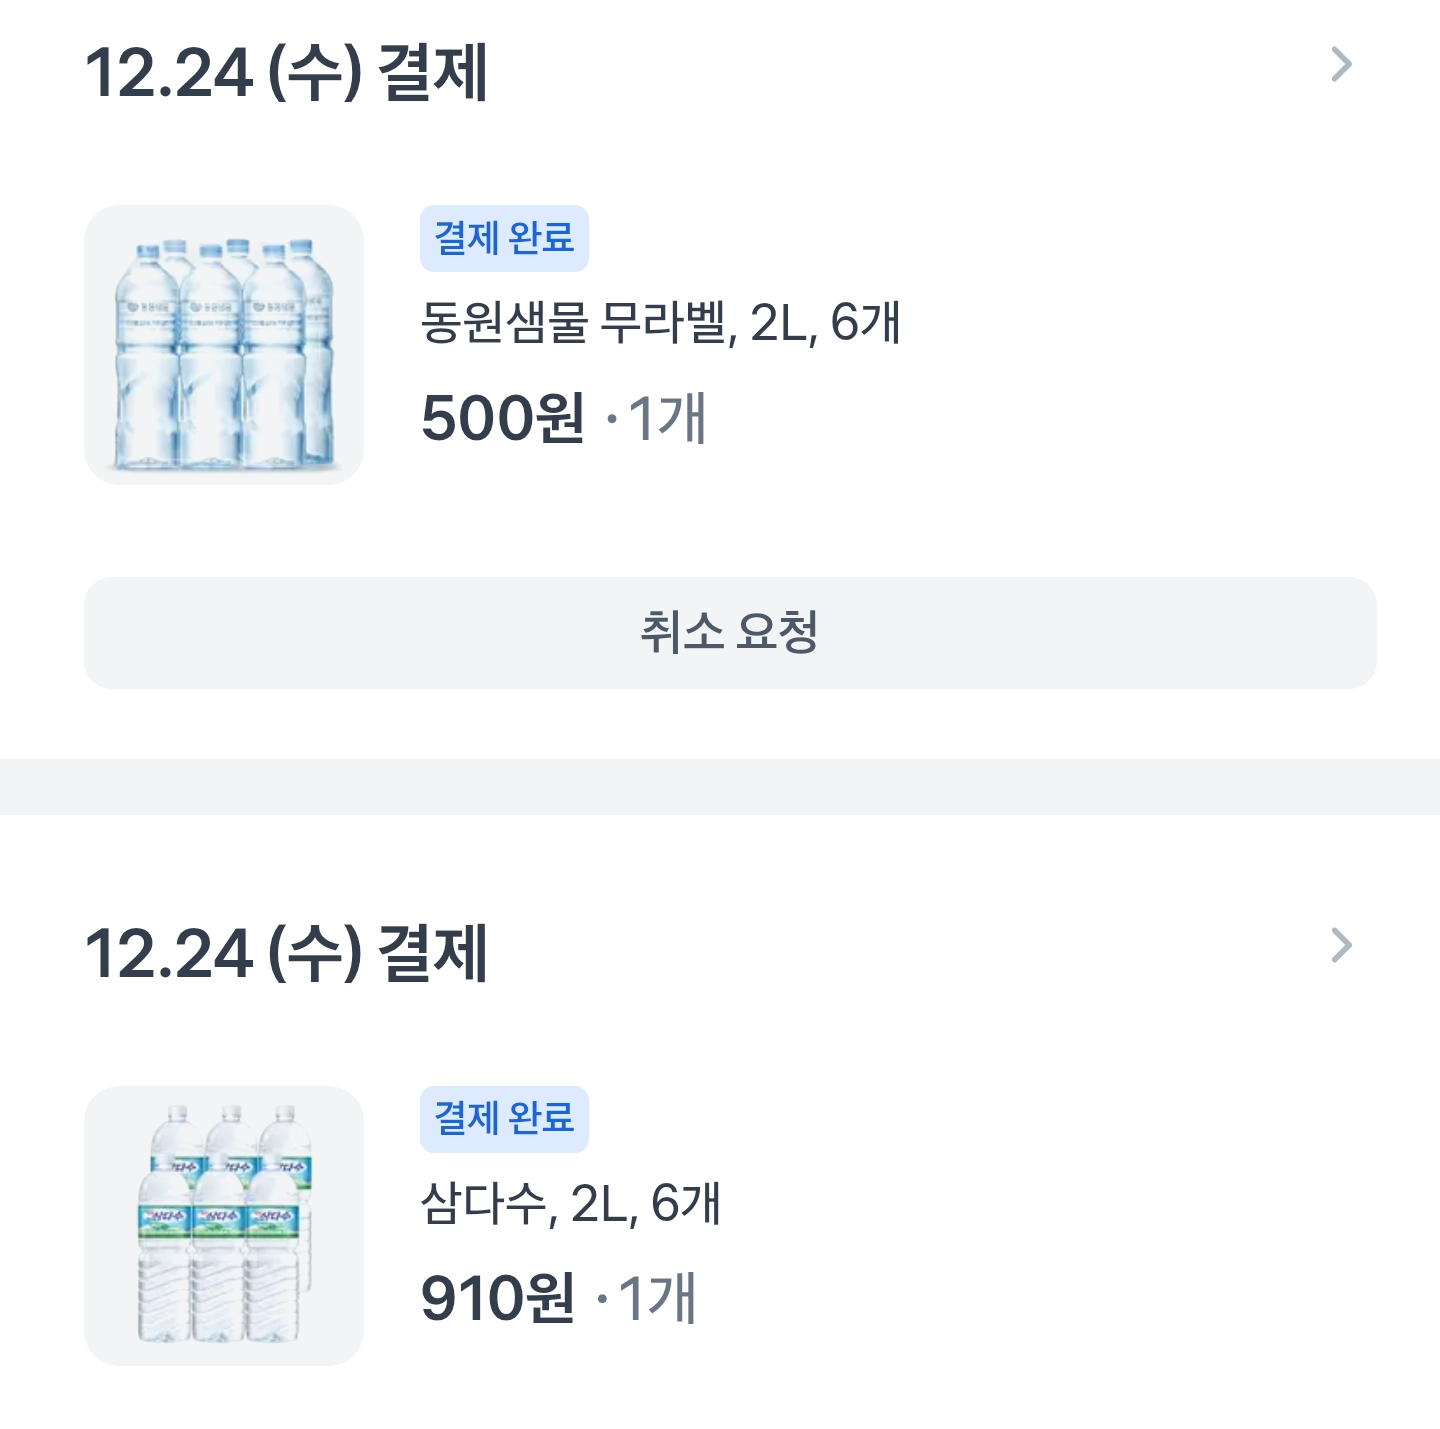The width and height of the screenshot is (1440, 1429).
Task: Open details chevron for first 12.24 order
Action: tap(1341, 65)
